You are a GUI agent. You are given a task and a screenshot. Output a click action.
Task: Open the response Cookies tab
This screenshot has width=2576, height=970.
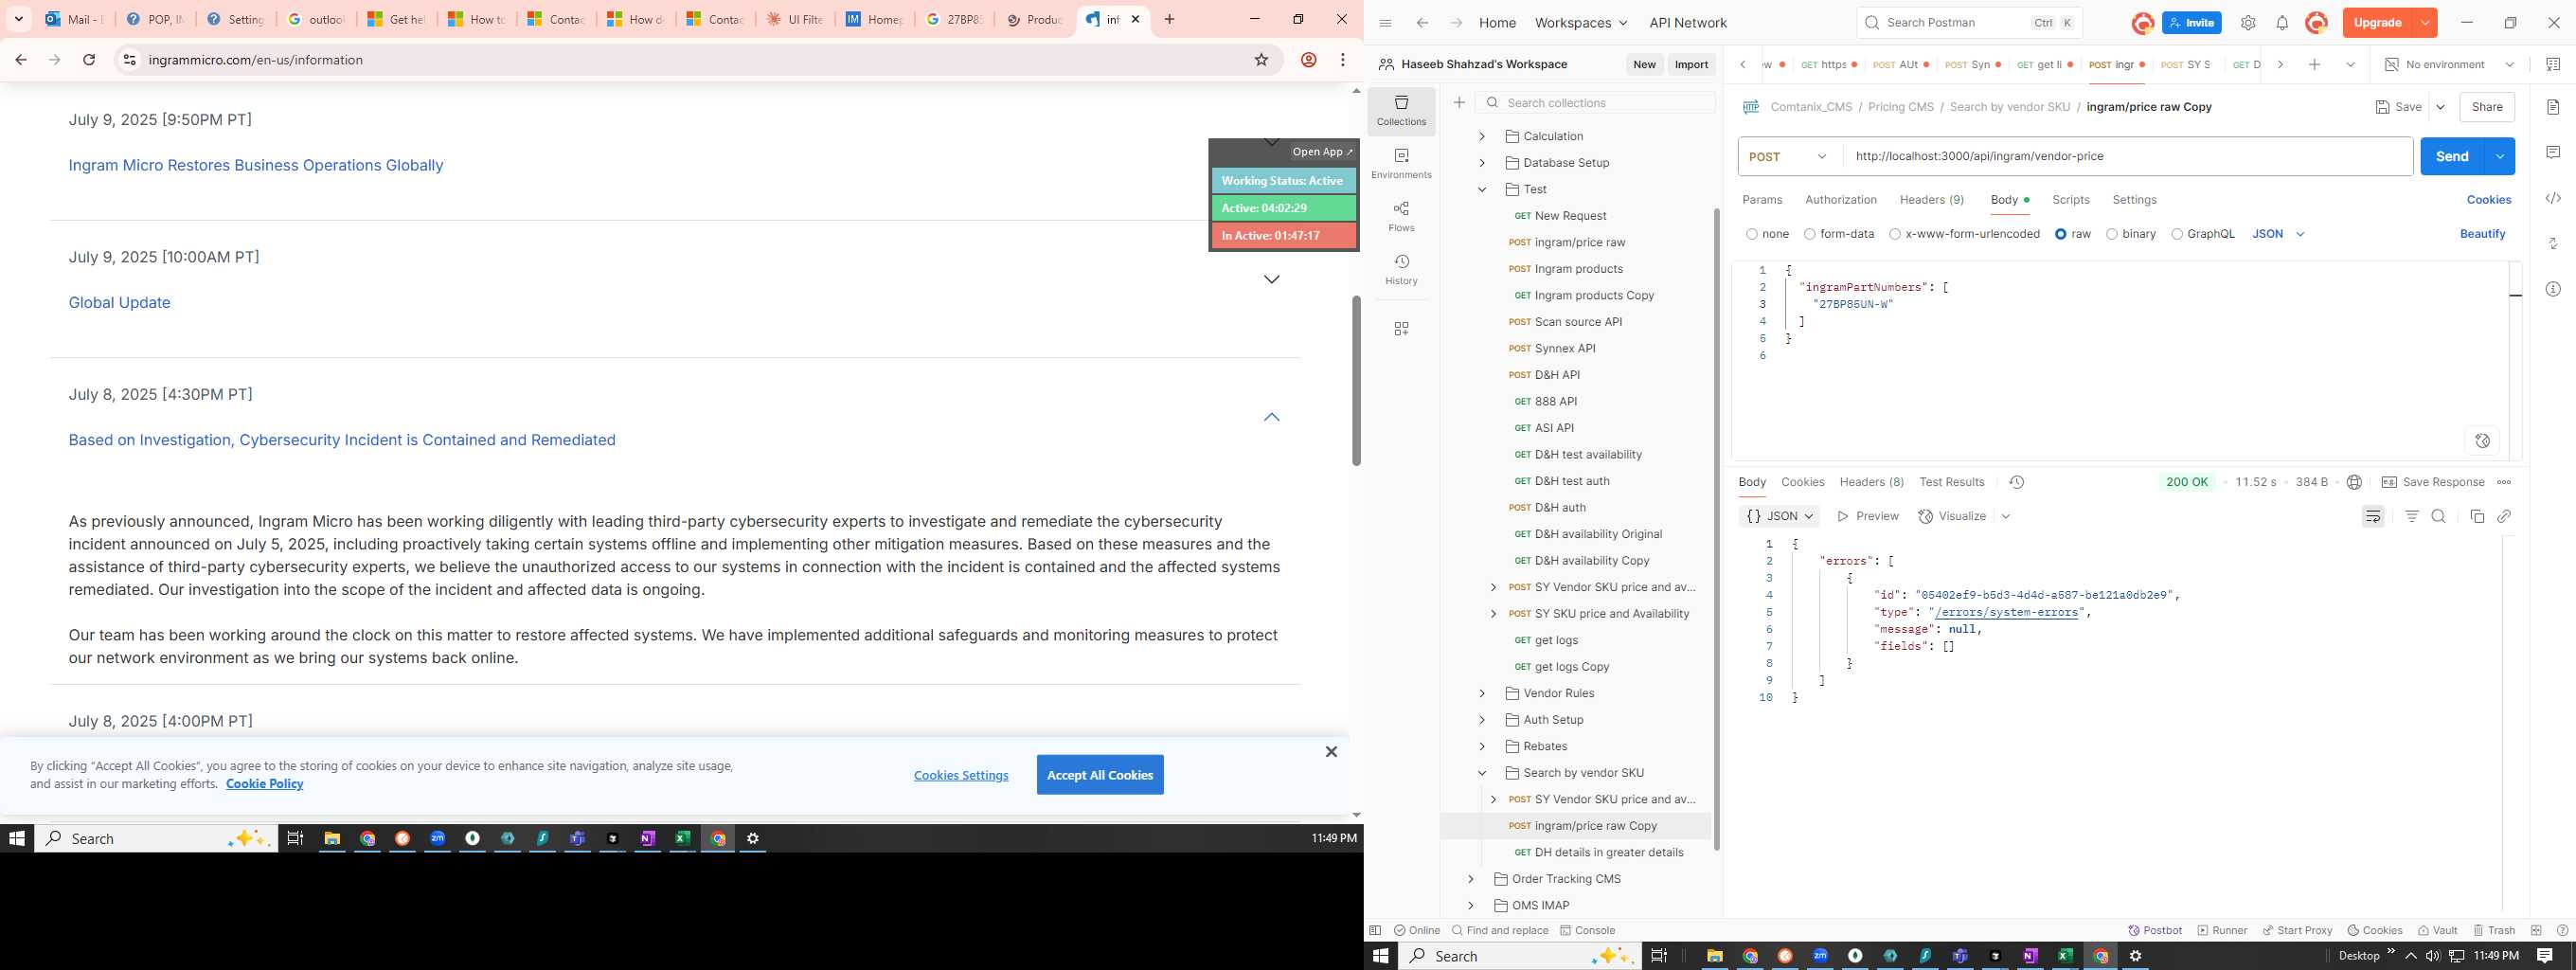(x=1802, y=482)
